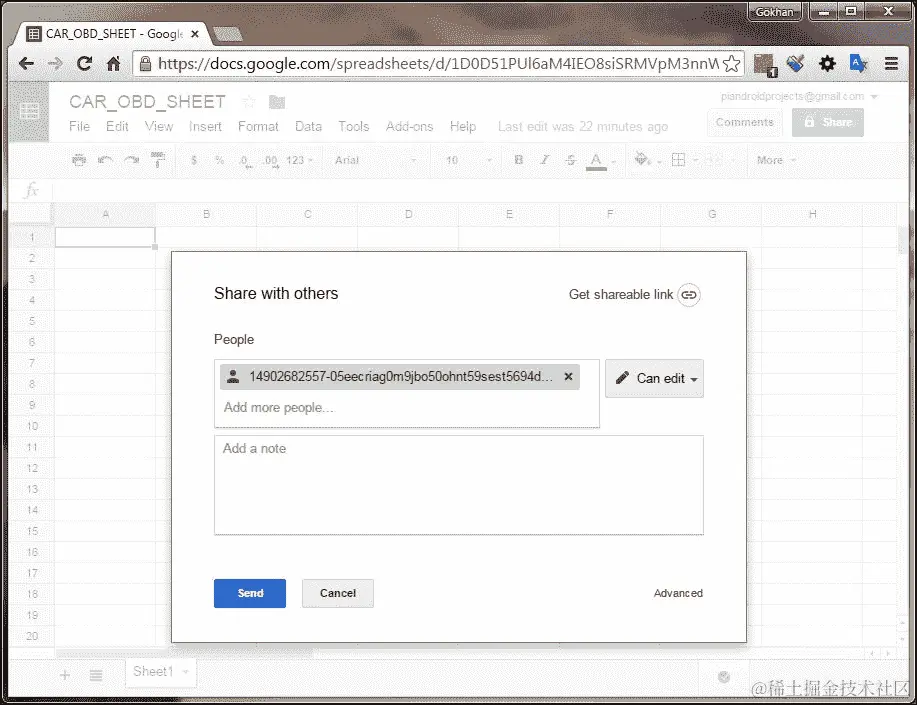Open the Sheet1 tab dropdown
Image resolution: width=917 pixels, height=705 pixels.
click(185, 672)
